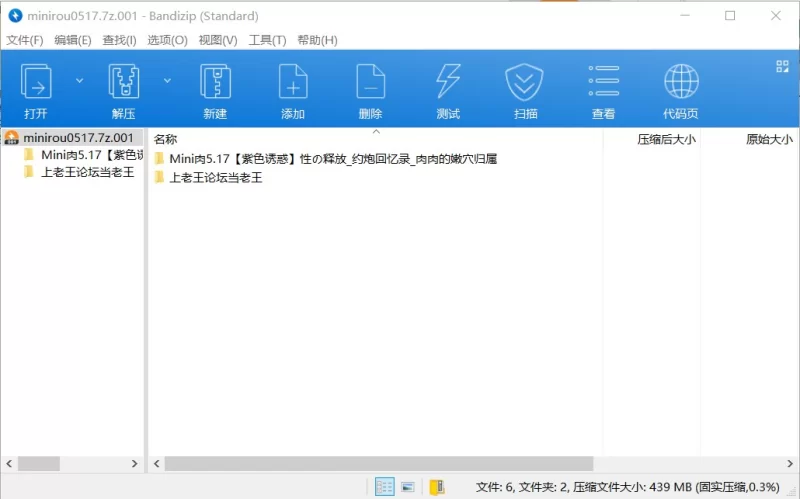Click right arrow of file list scrollbar

(x=790, y=463)
